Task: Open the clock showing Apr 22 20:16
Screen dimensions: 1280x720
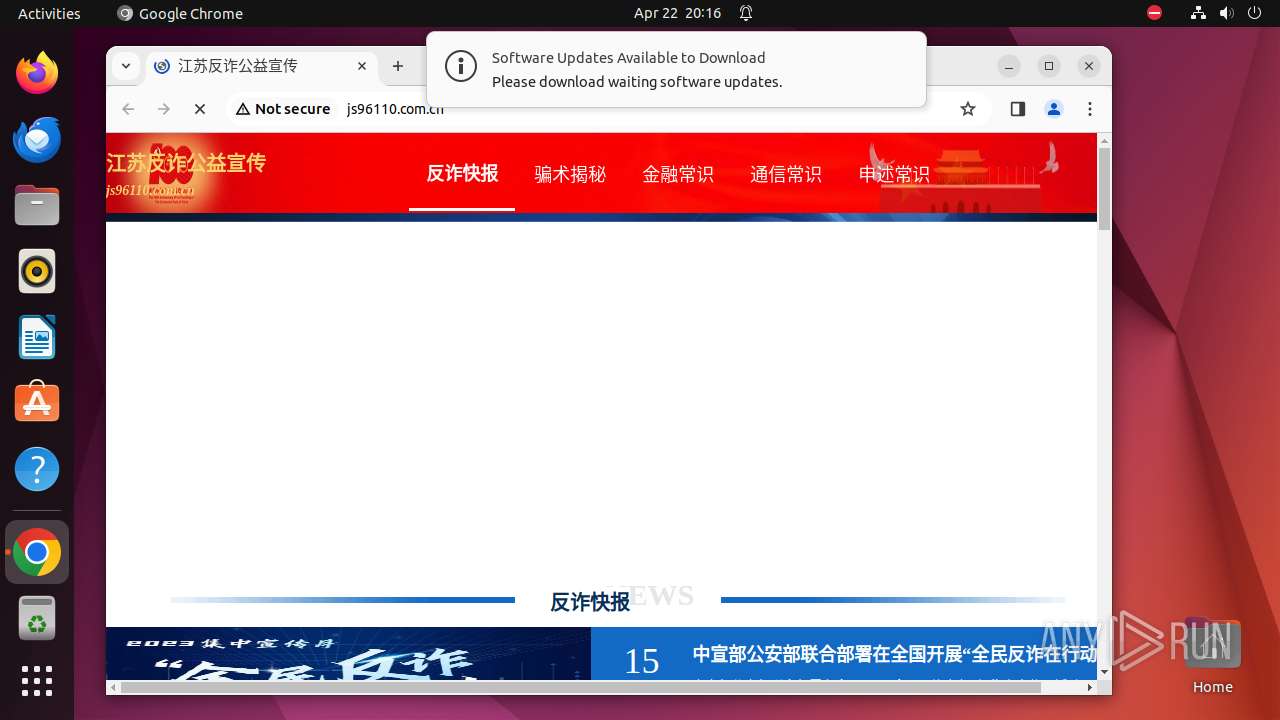Action: click(677, 13)
